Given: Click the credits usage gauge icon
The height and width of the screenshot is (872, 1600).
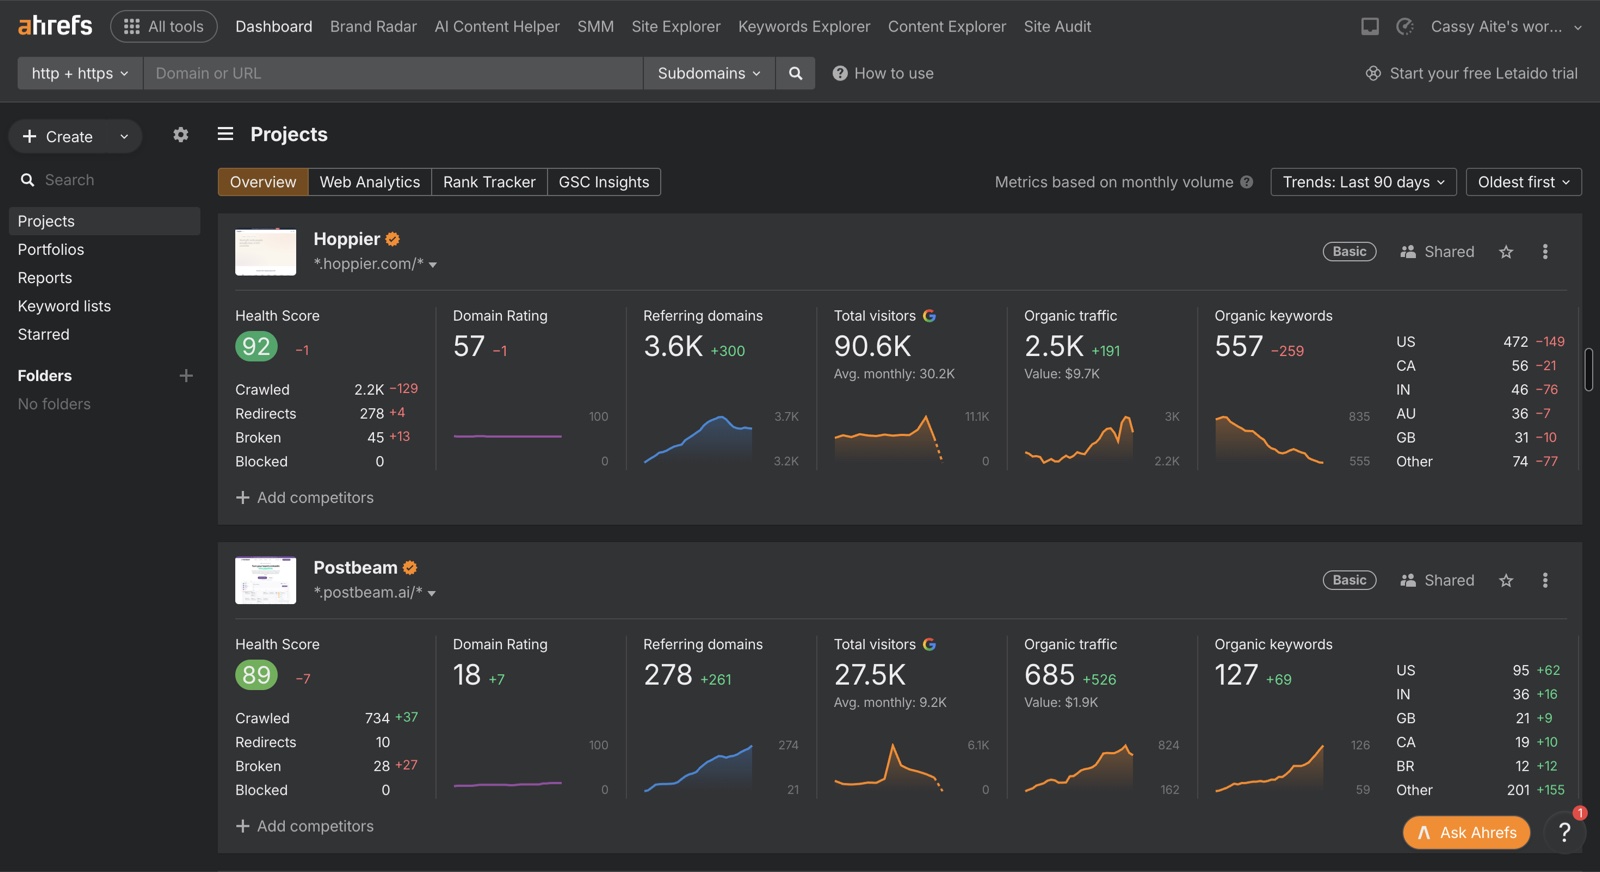Looking at the screenshot, I should tap(1405, 26).
